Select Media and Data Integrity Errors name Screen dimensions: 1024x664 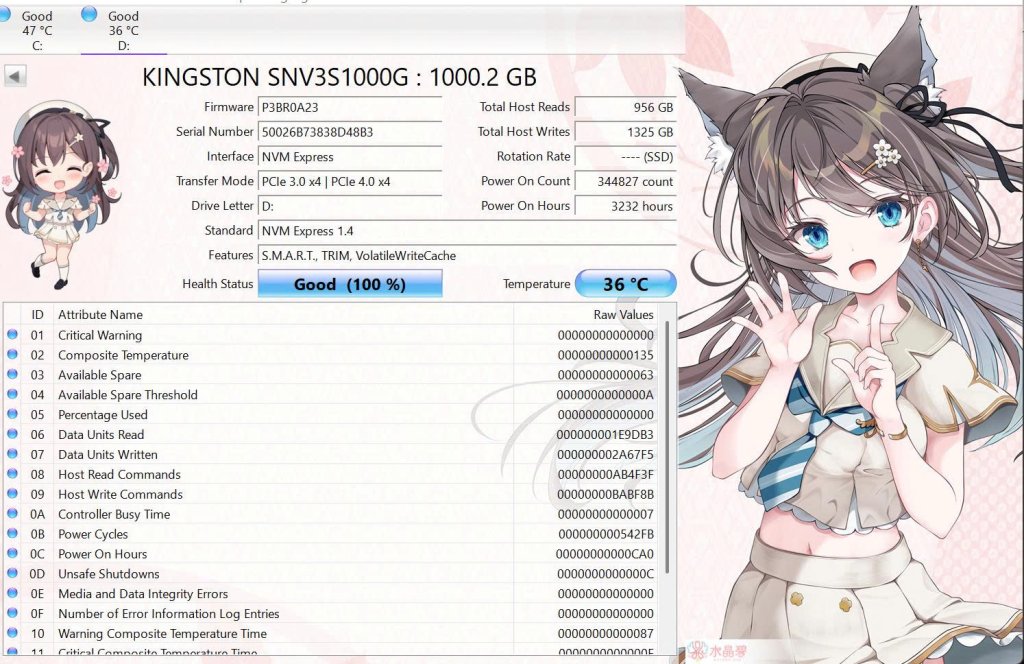(x=143, y=594)
